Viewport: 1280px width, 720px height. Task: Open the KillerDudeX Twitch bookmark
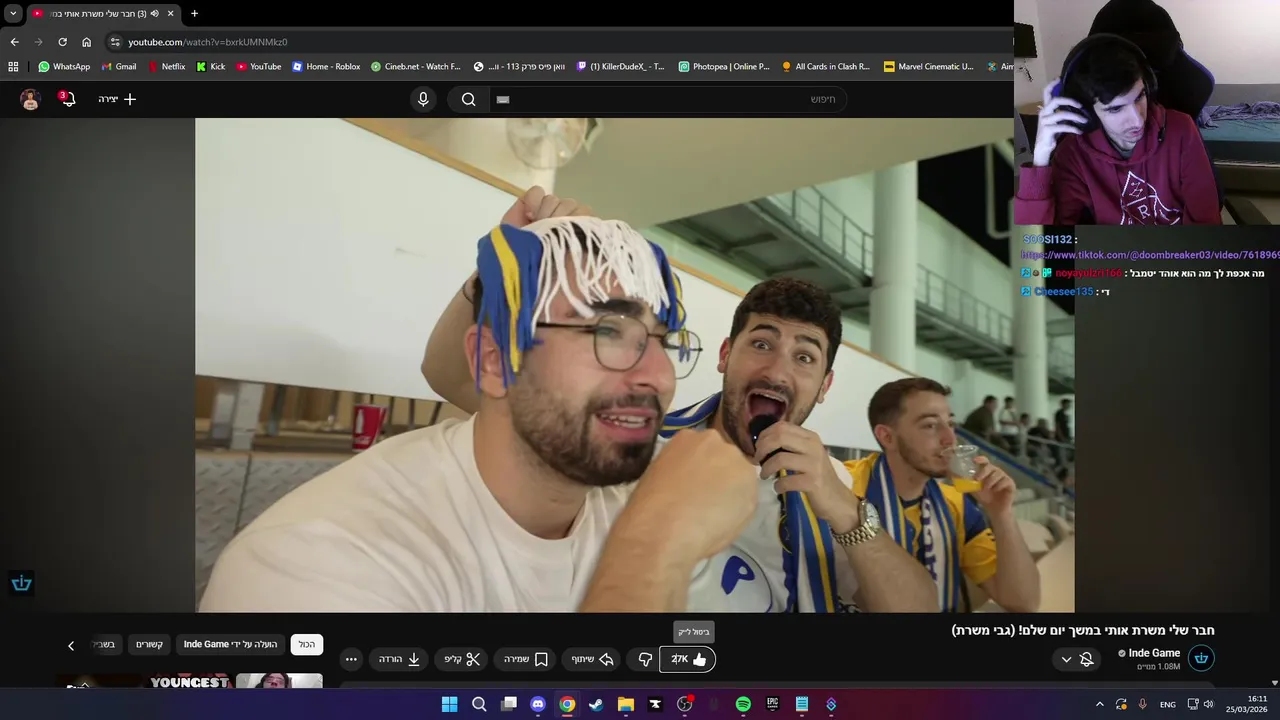621,67
